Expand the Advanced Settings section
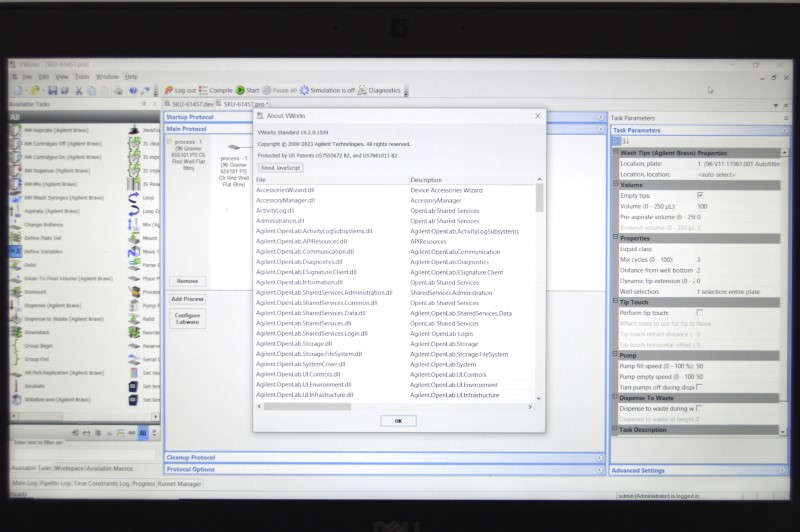 coord(784,470)
